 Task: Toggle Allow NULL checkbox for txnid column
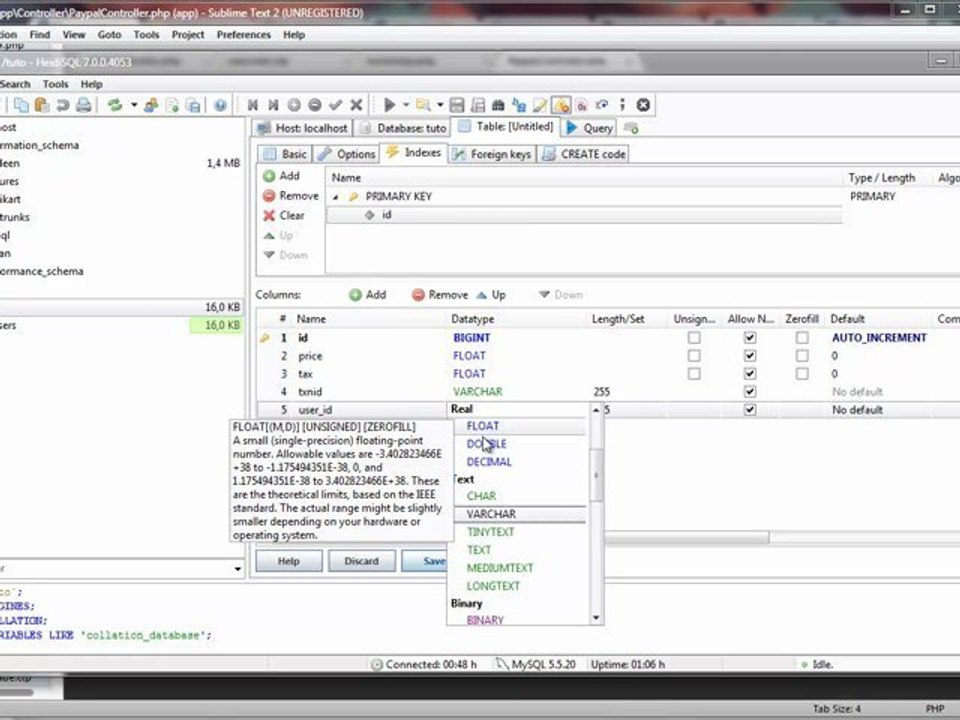click(749, 391)
